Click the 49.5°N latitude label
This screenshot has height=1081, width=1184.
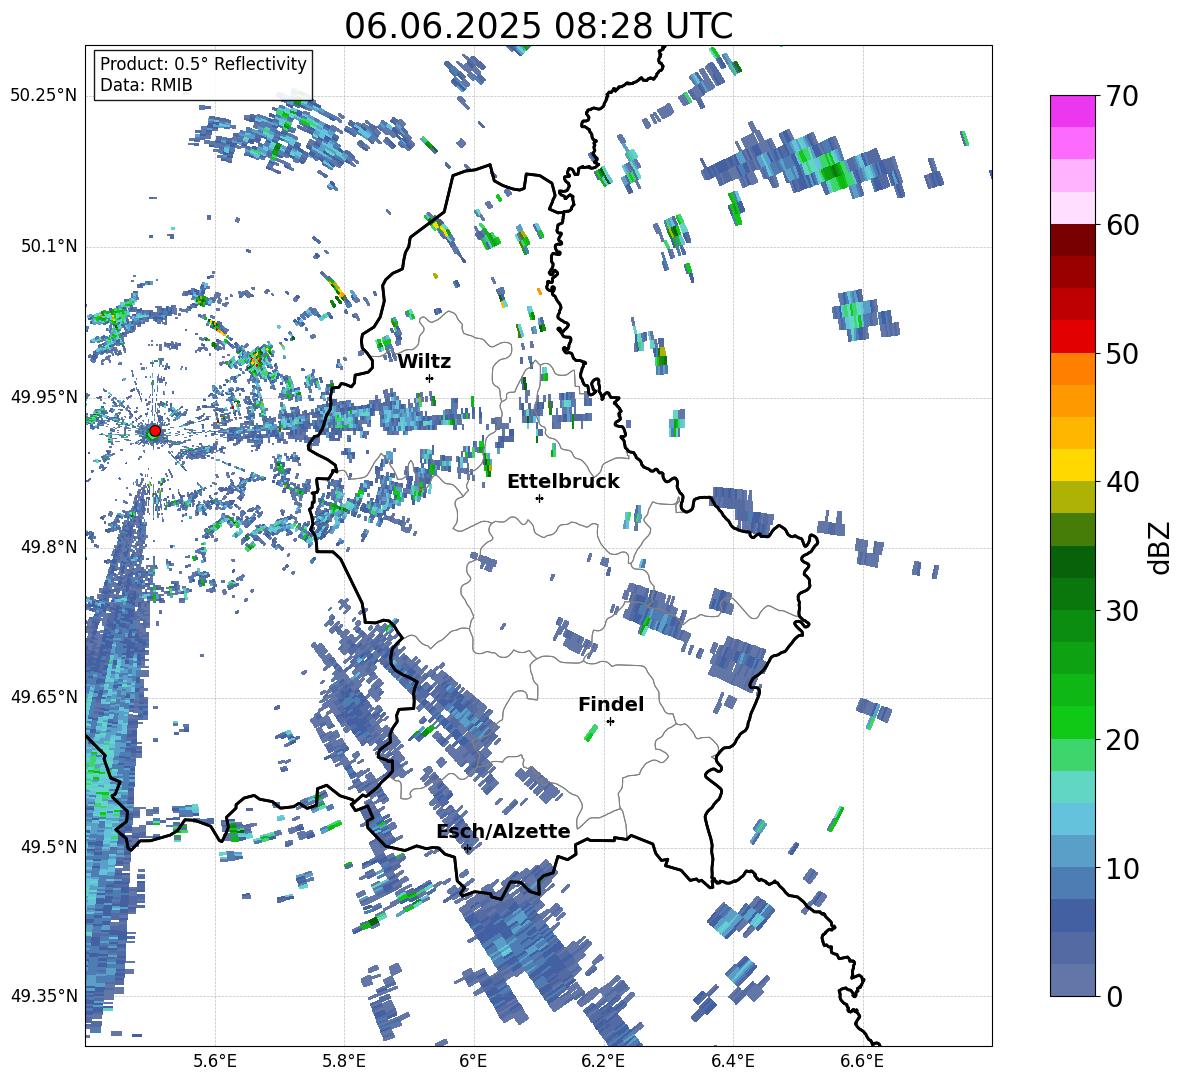[x=48, y=846]
